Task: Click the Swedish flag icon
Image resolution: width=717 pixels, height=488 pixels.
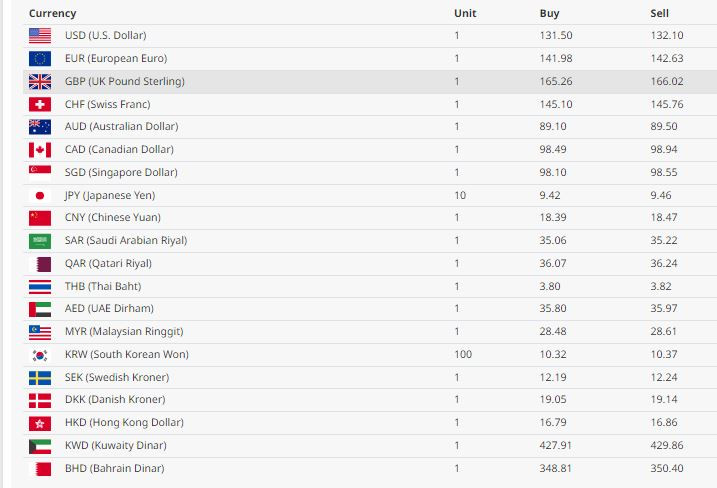Action: (x=40, y=377)
